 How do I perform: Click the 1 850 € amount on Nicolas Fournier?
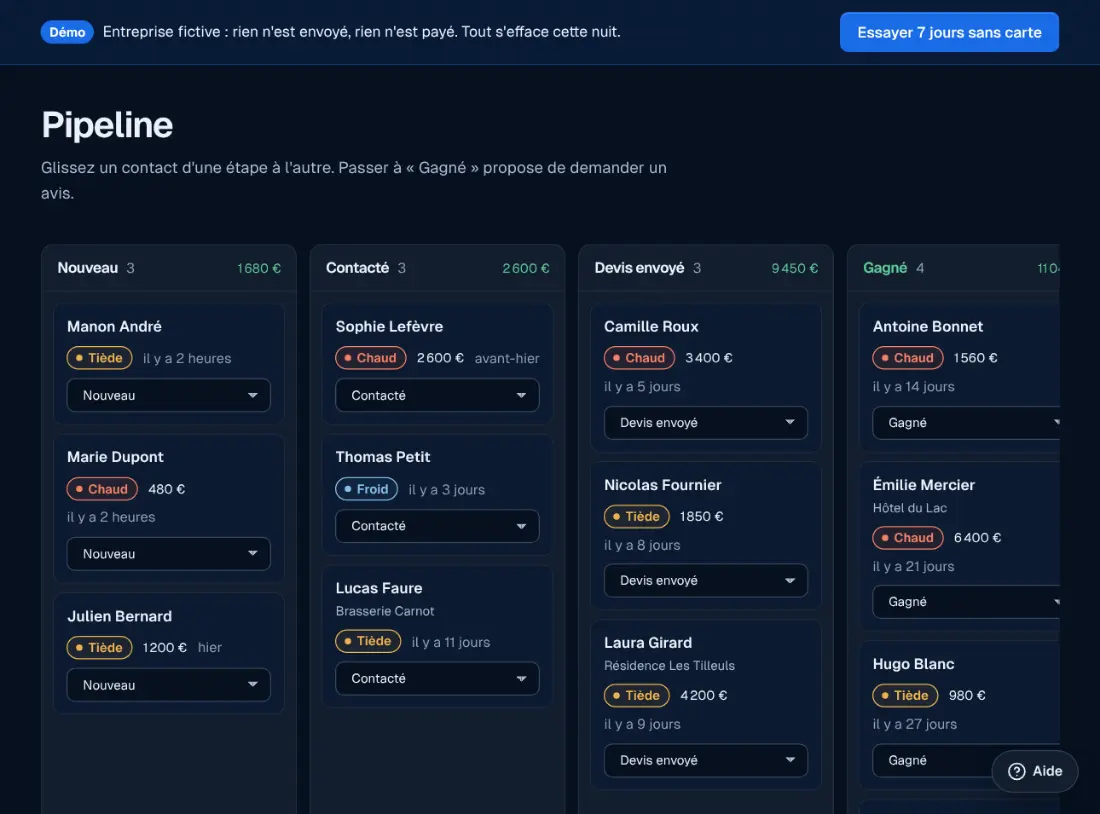point(701,516)
